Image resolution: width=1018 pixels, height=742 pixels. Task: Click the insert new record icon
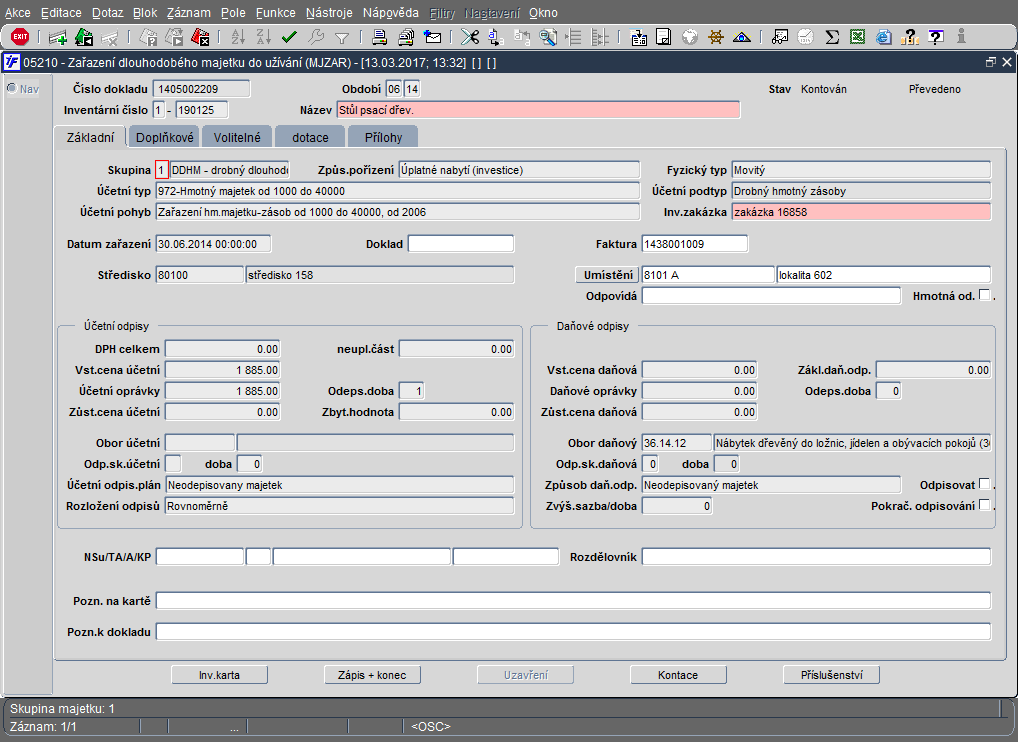pyautogui.click(x=58, y=38)
